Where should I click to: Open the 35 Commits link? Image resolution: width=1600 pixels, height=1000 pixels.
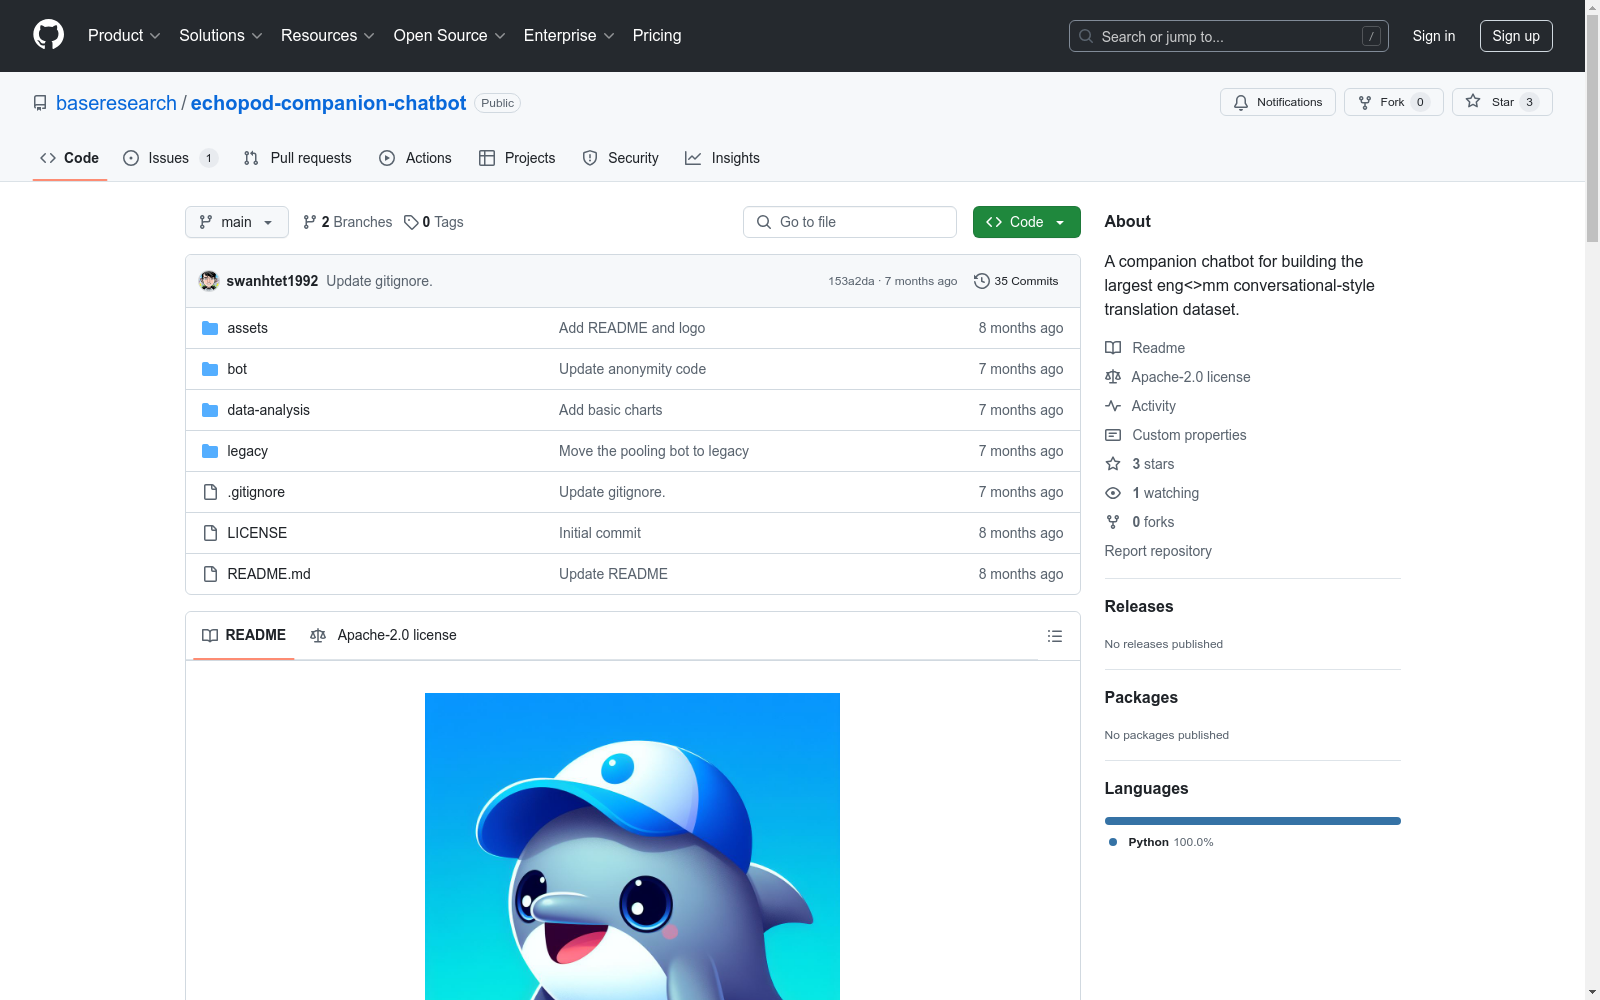coord(1016,281)
